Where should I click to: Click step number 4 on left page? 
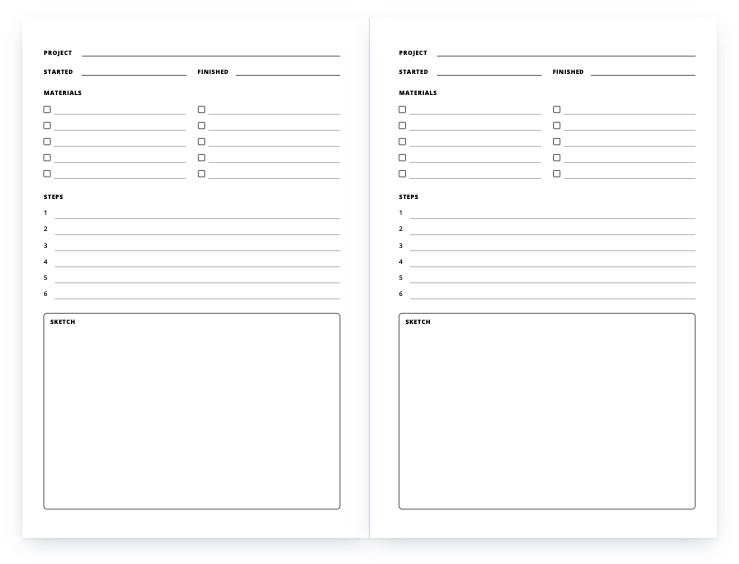tap(46, 262)
